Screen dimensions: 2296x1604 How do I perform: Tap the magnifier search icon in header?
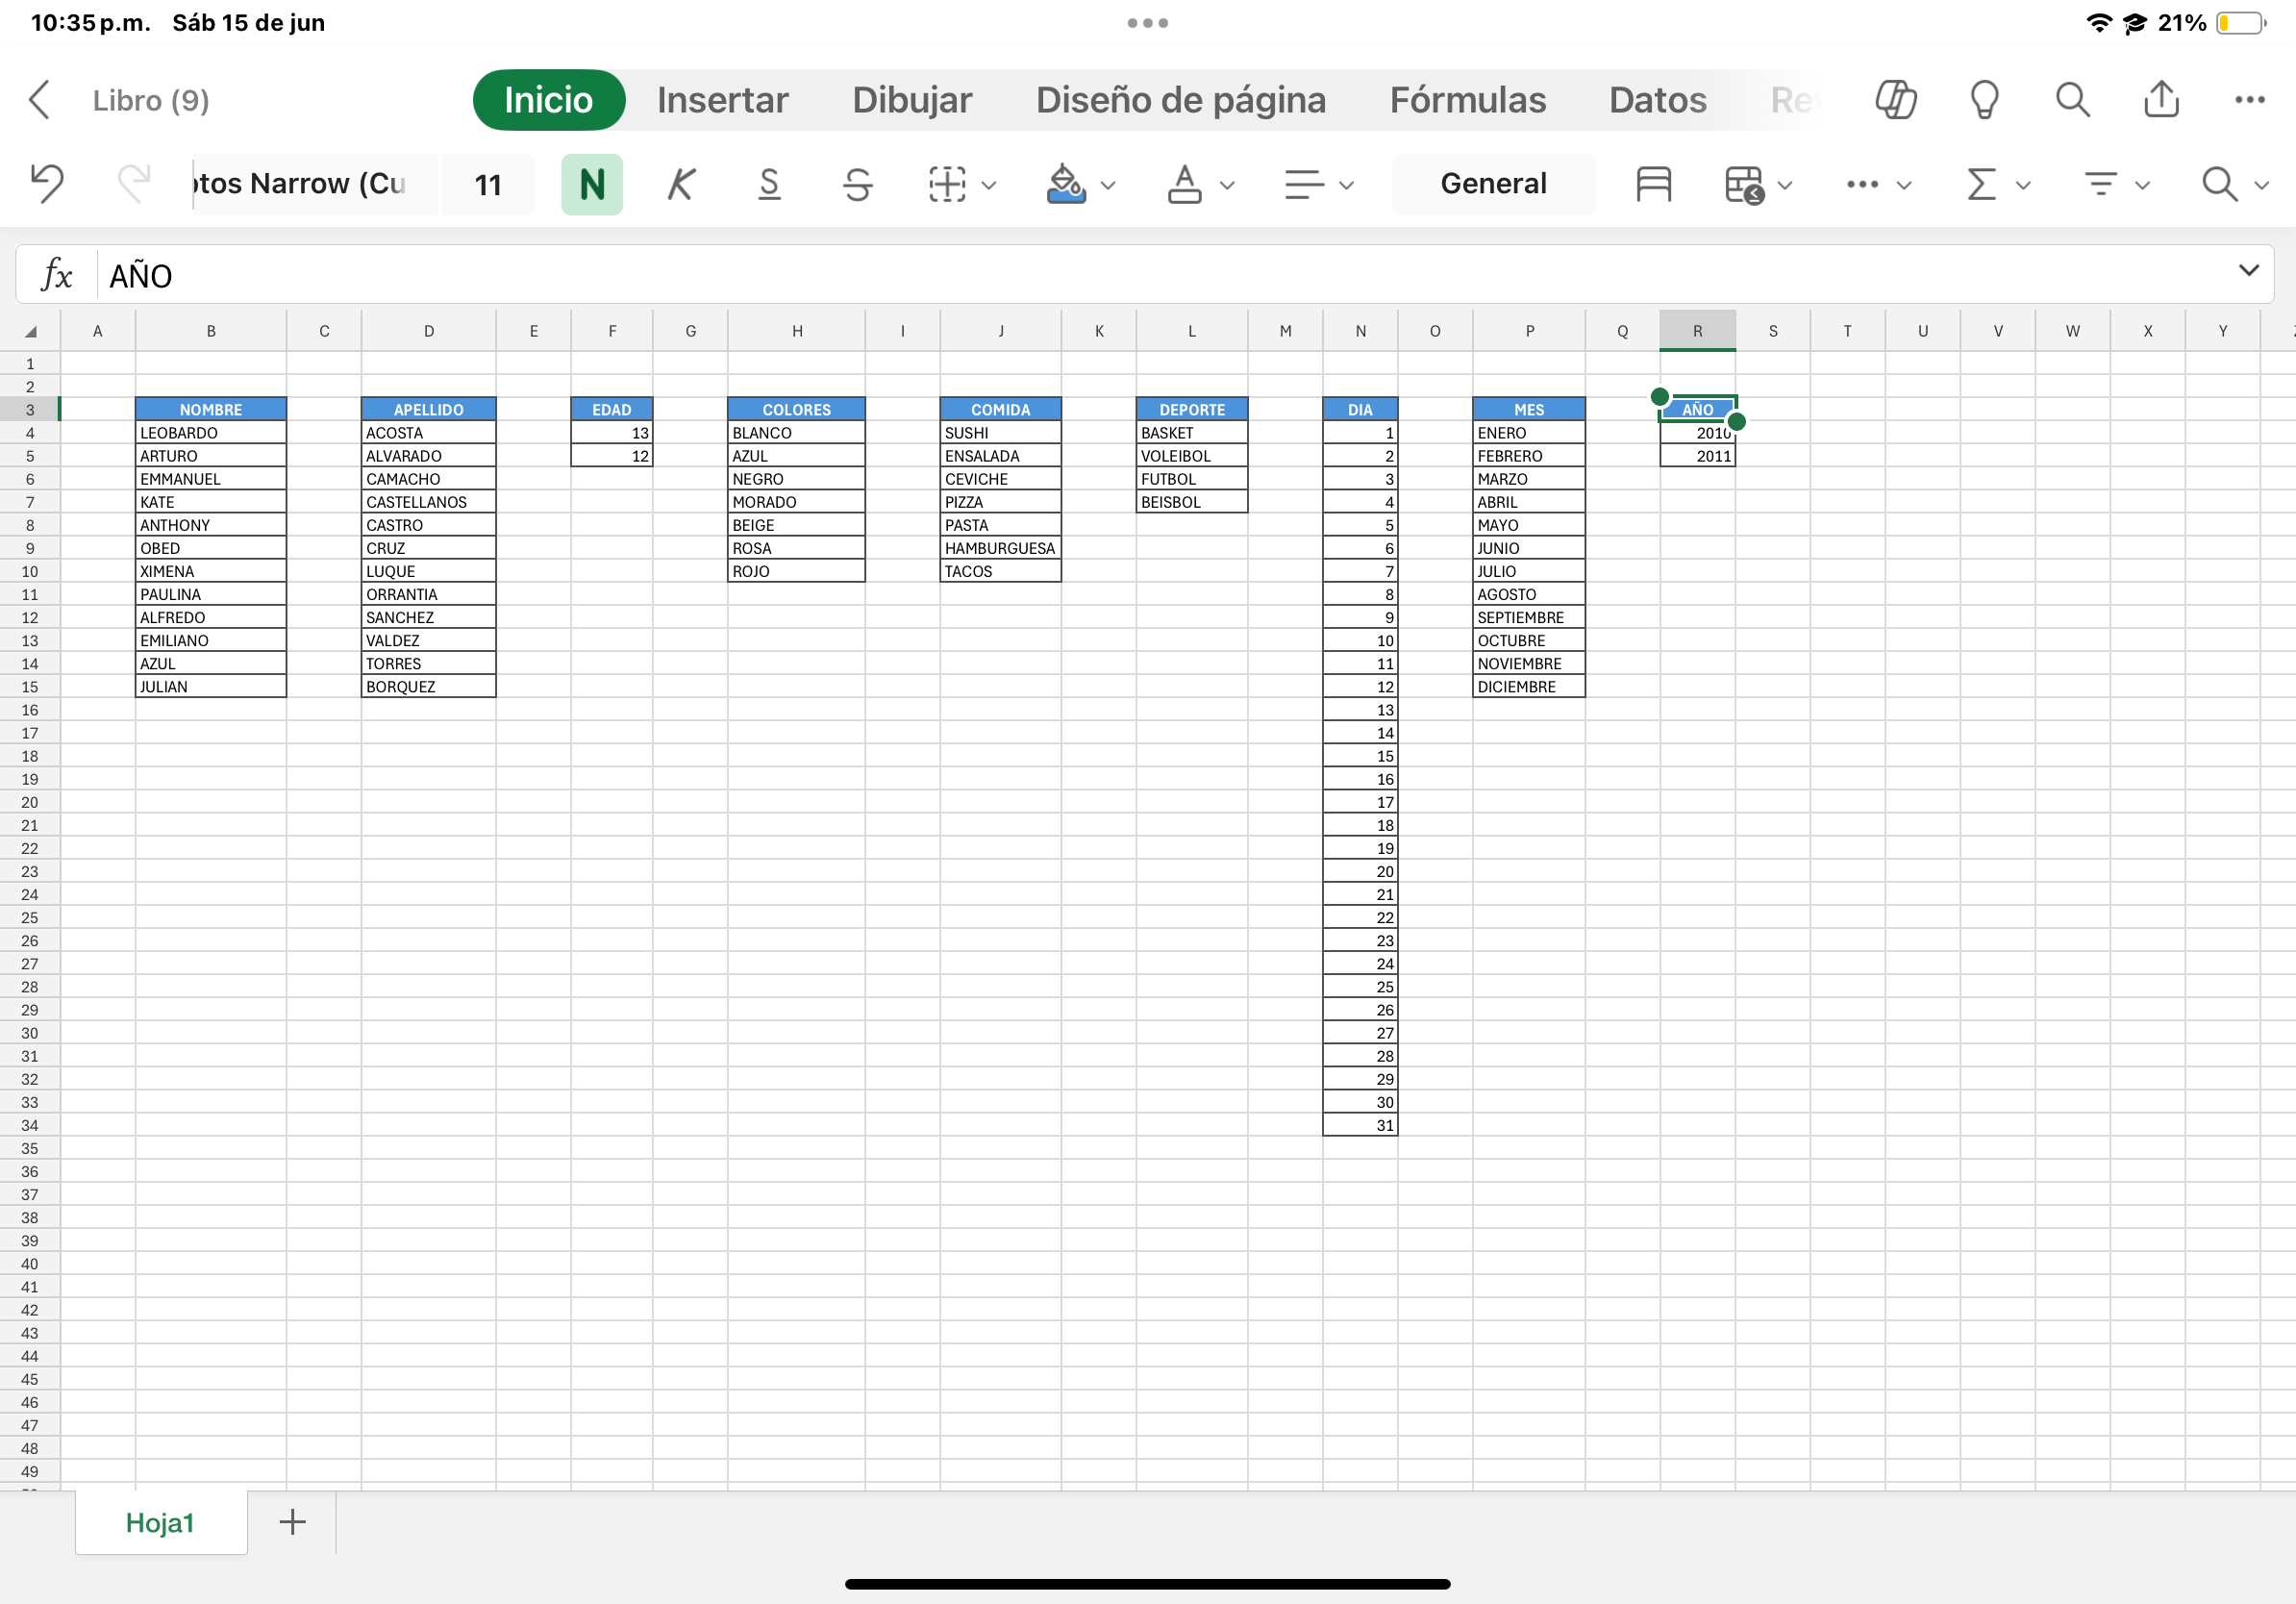pos(2072,100)
